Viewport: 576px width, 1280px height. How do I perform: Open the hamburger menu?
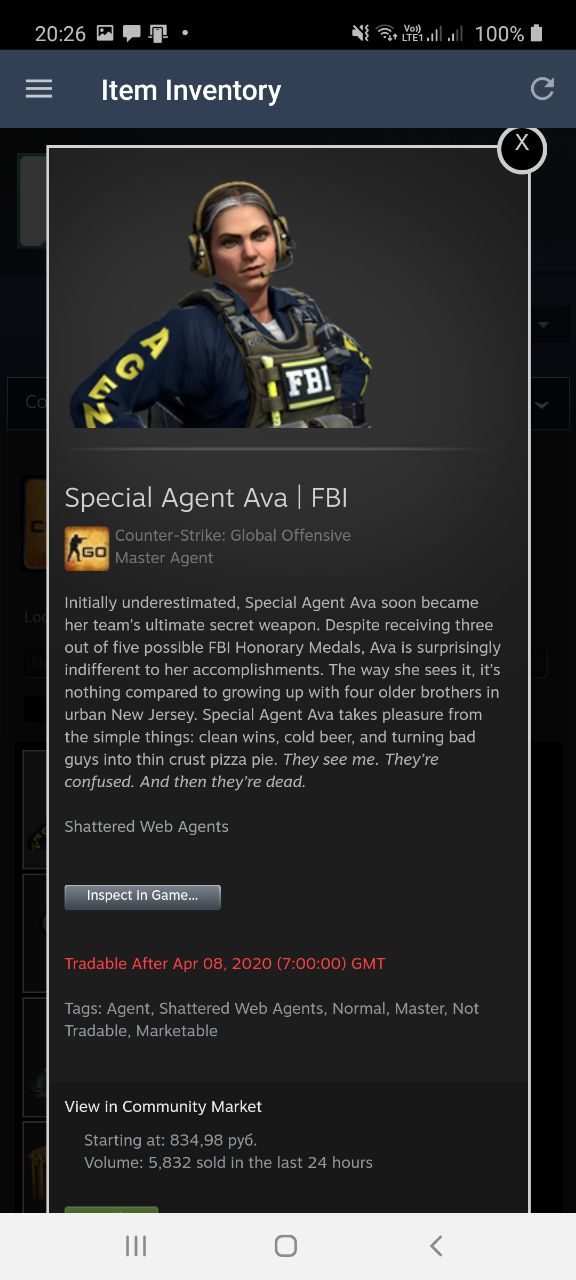pyautogui.click(x=39, y=89)
